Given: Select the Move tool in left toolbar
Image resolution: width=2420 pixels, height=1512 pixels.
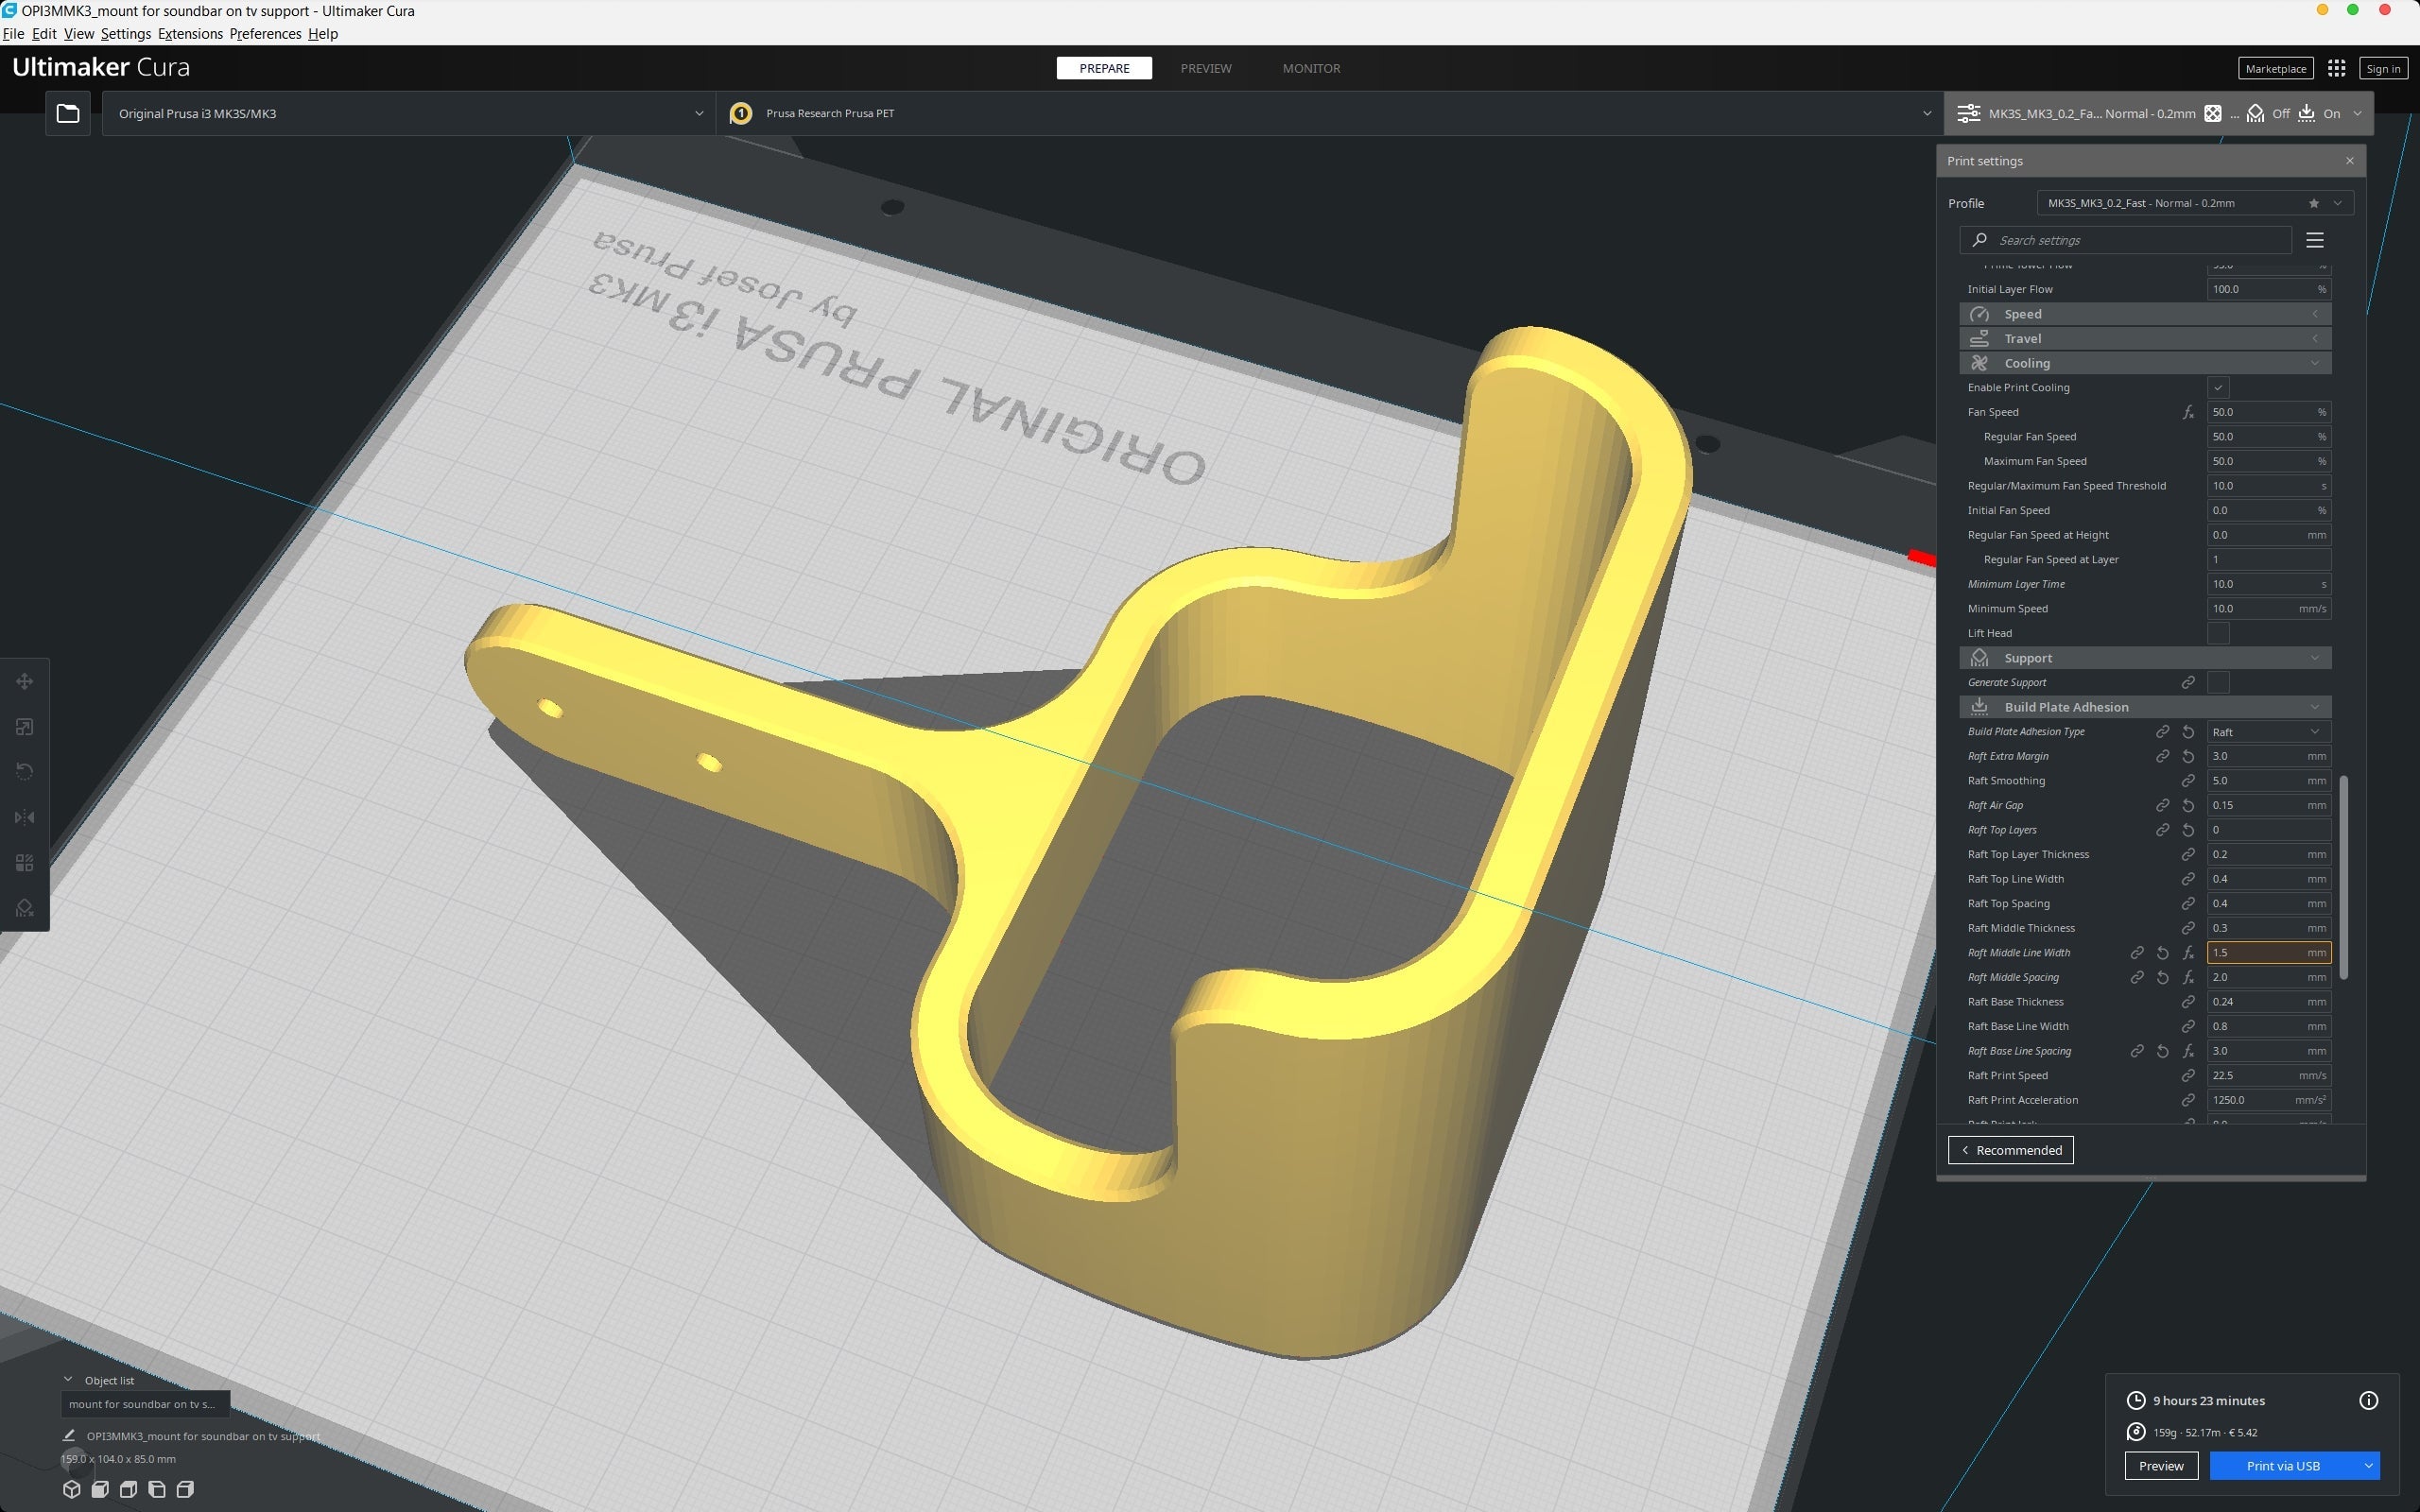Looking at the screenshot, I should [25, 681].
